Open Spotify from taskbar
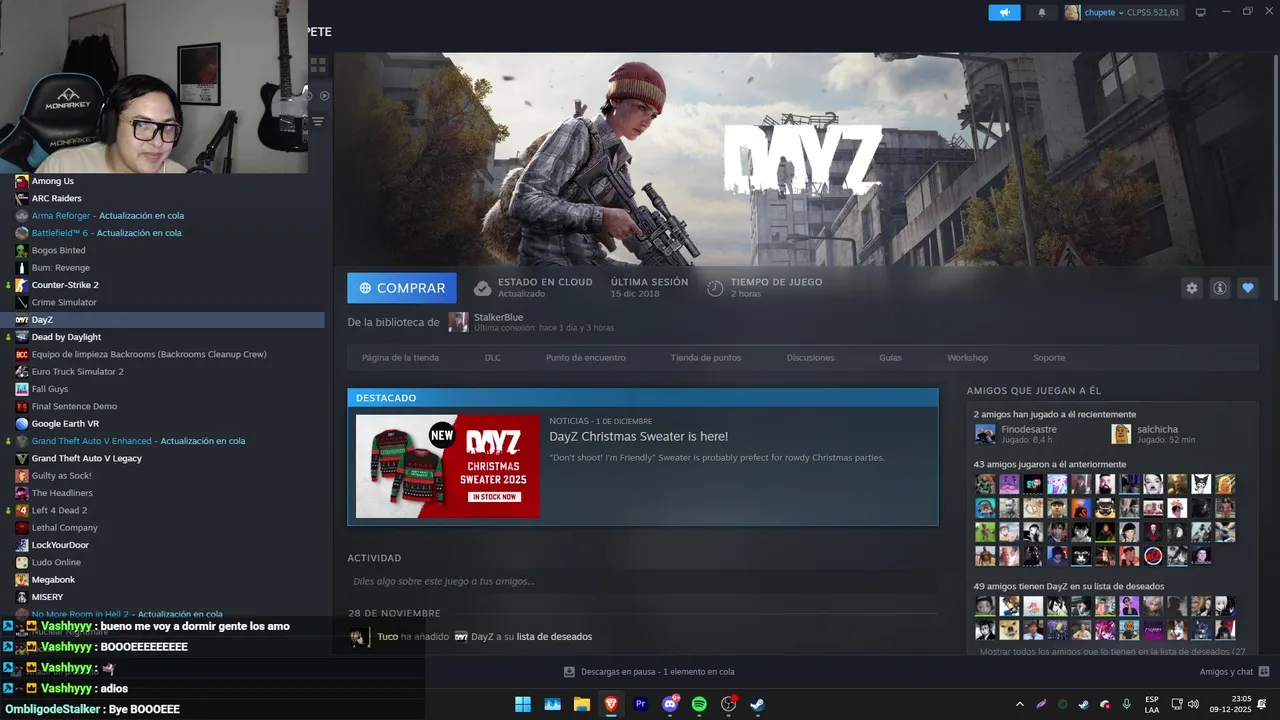Viewport: 1280px width, 720px height. (699, 704)
